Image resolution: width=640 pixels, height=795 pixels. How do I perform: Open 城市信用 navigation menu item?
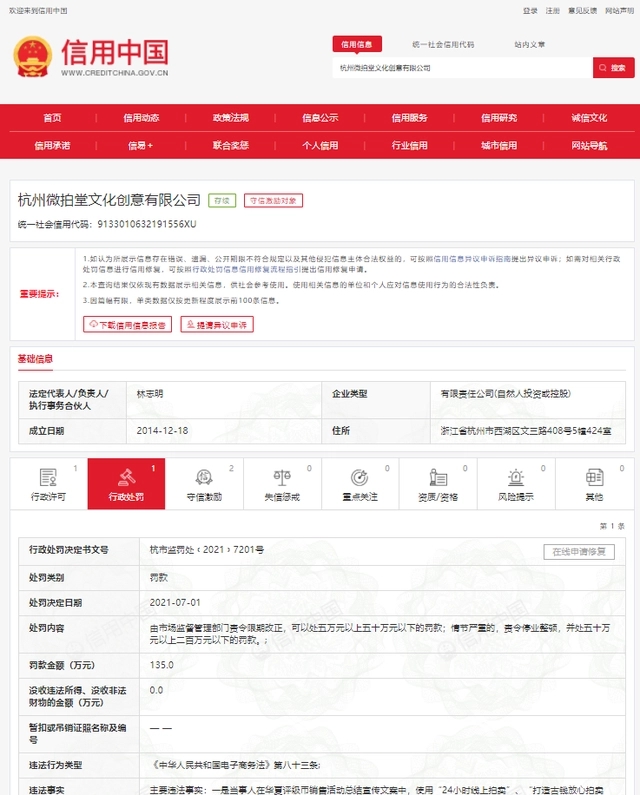click(499, 146)
